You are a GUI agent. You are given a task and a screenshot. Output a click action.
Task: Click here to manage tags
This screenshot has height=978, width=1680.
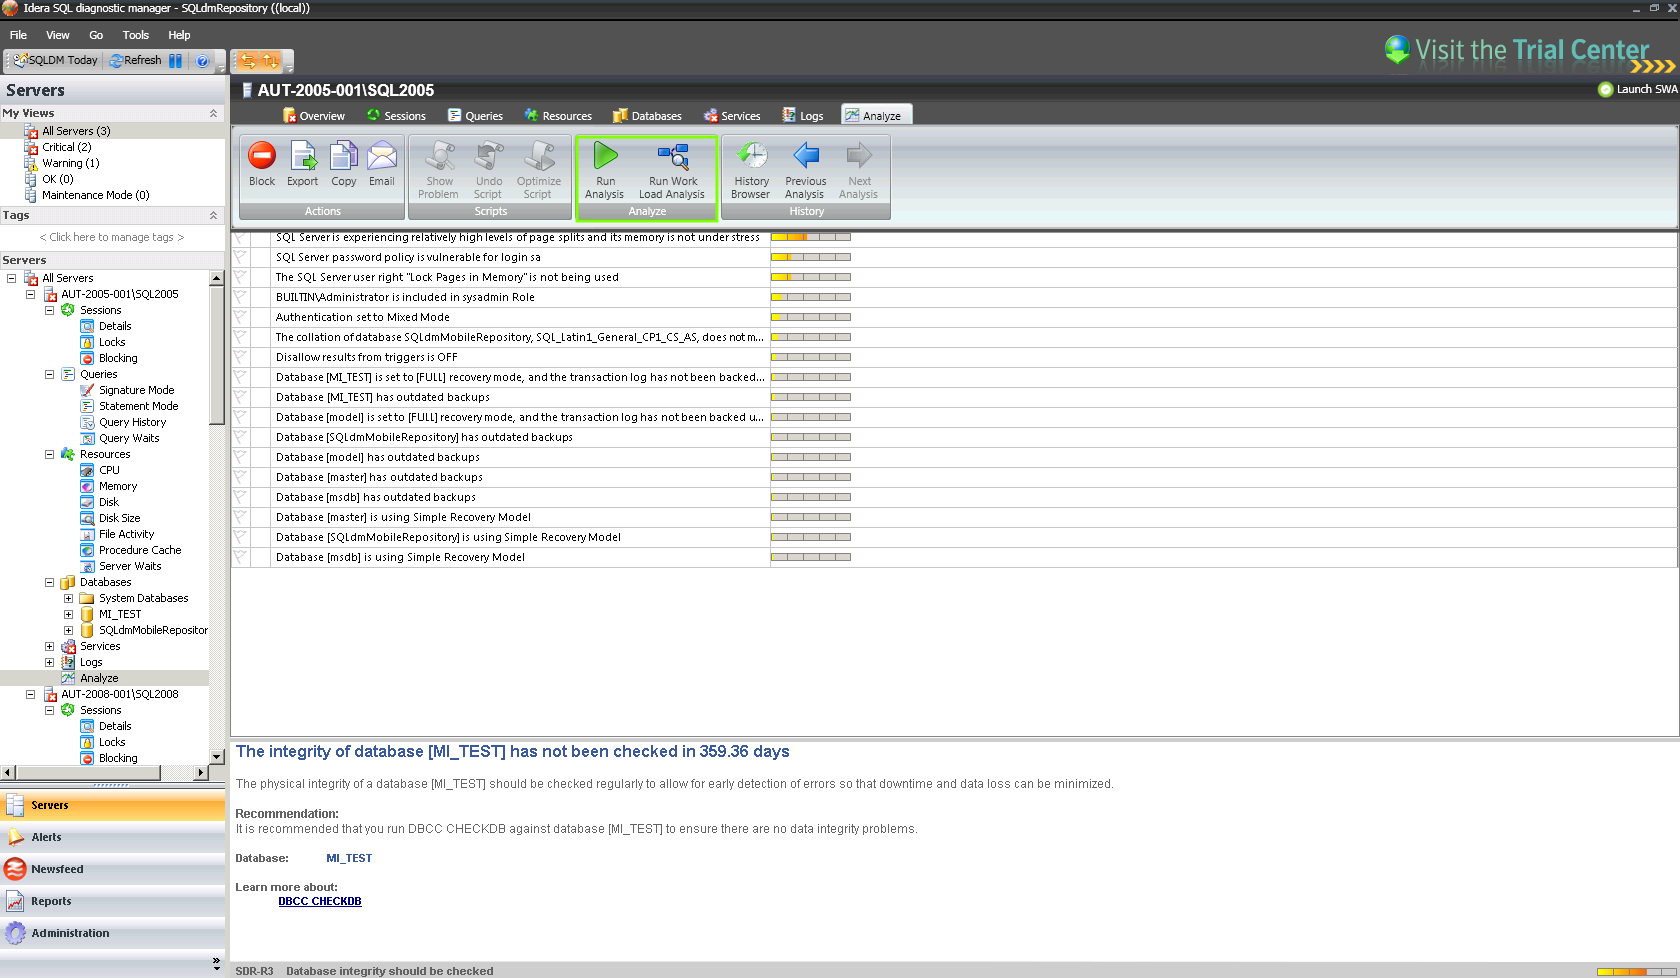(x=112, y=237)
